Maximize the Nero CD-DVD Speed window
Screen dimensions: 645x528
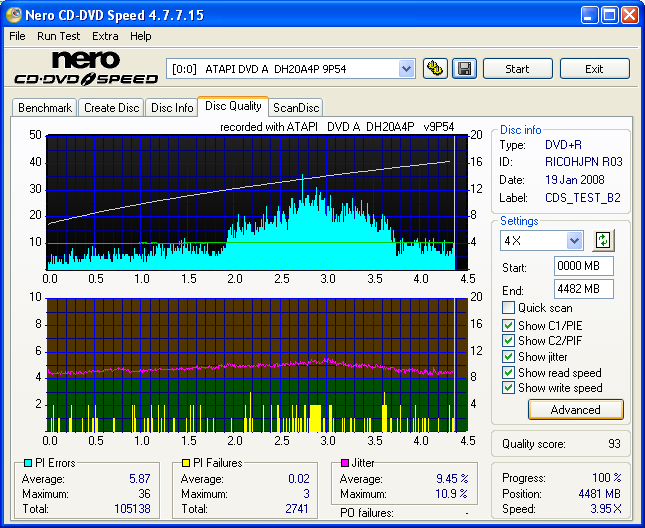[x=609, y=15]
